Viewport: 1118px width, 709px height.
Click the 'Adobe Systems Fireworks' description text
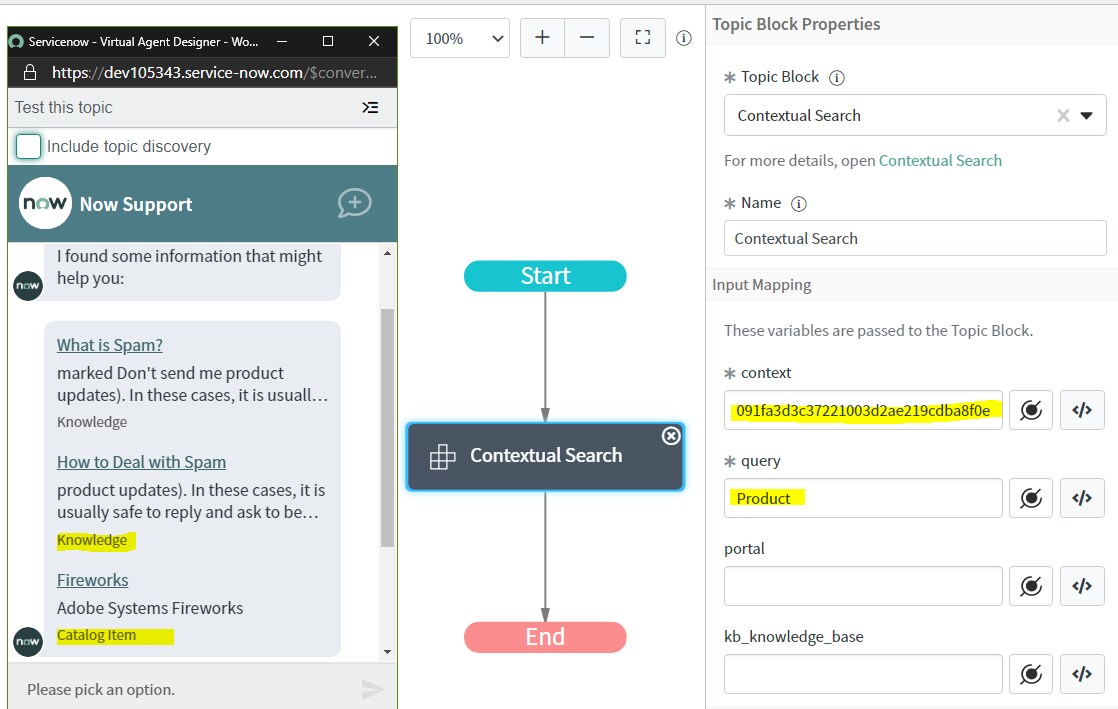[x=150, y=608]
